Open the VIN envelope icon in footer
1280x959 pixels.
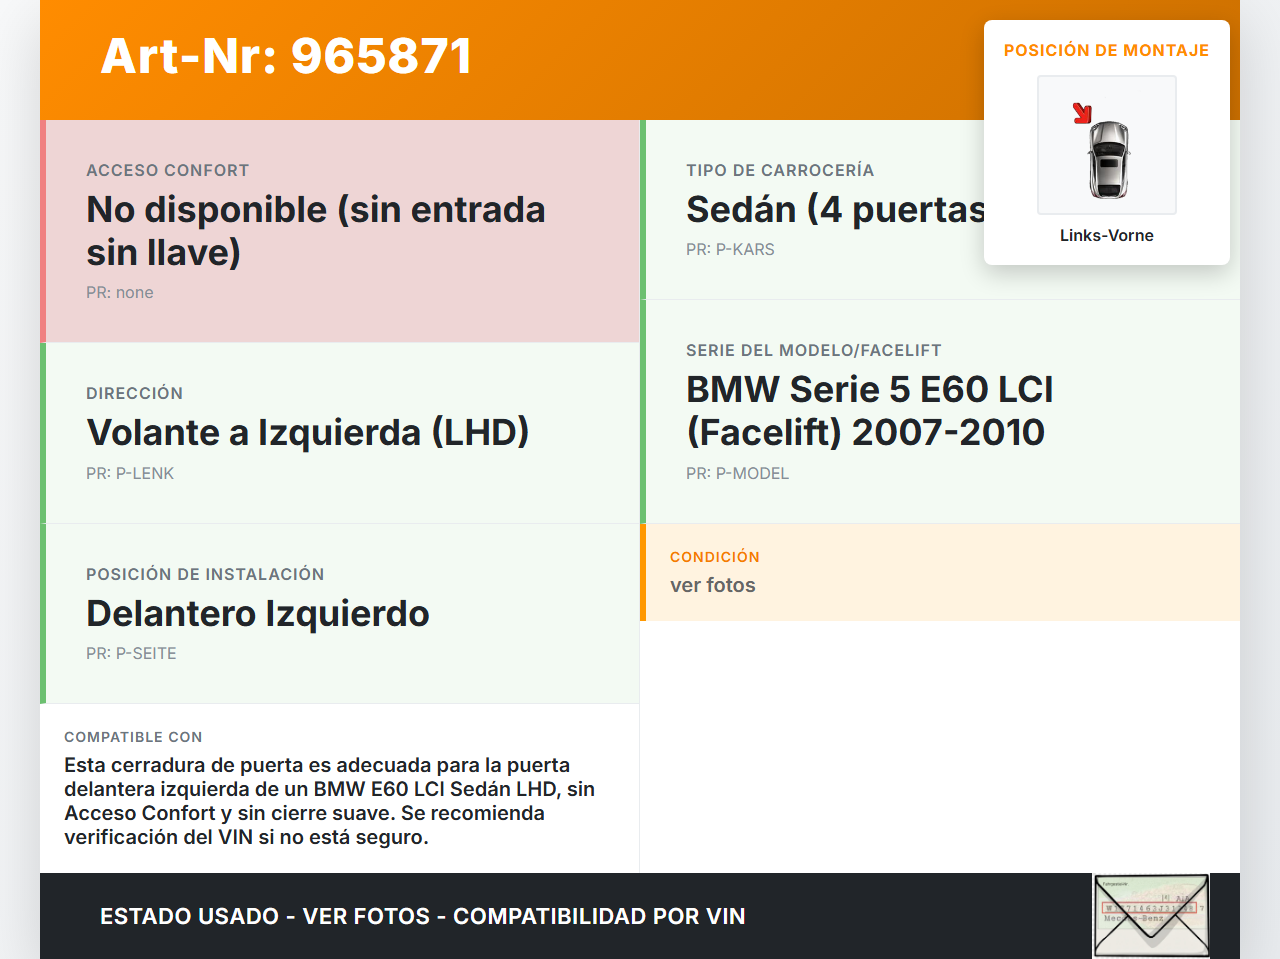click(1151, 916)
